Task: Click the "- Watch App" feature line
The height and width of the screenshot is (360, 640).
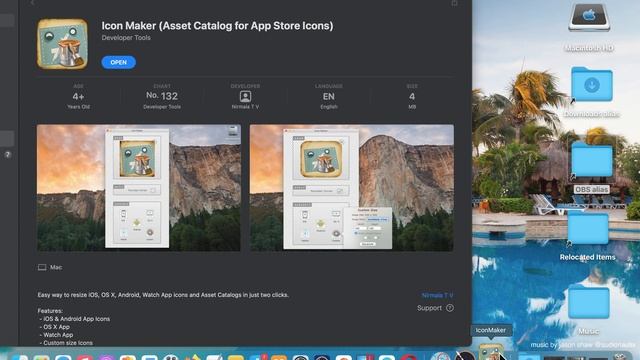Action: (x=56, y=335)
